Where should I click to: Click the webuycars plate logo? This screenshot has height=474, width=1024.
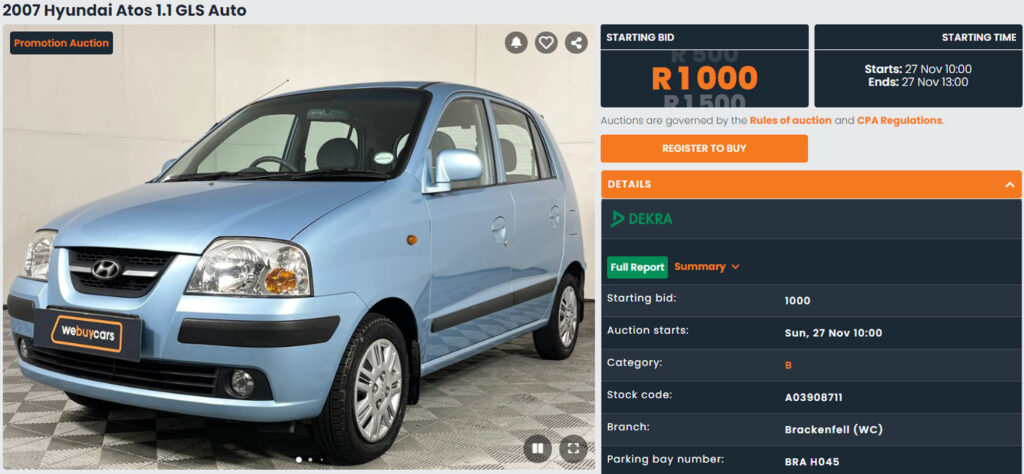tap(88, 334)
